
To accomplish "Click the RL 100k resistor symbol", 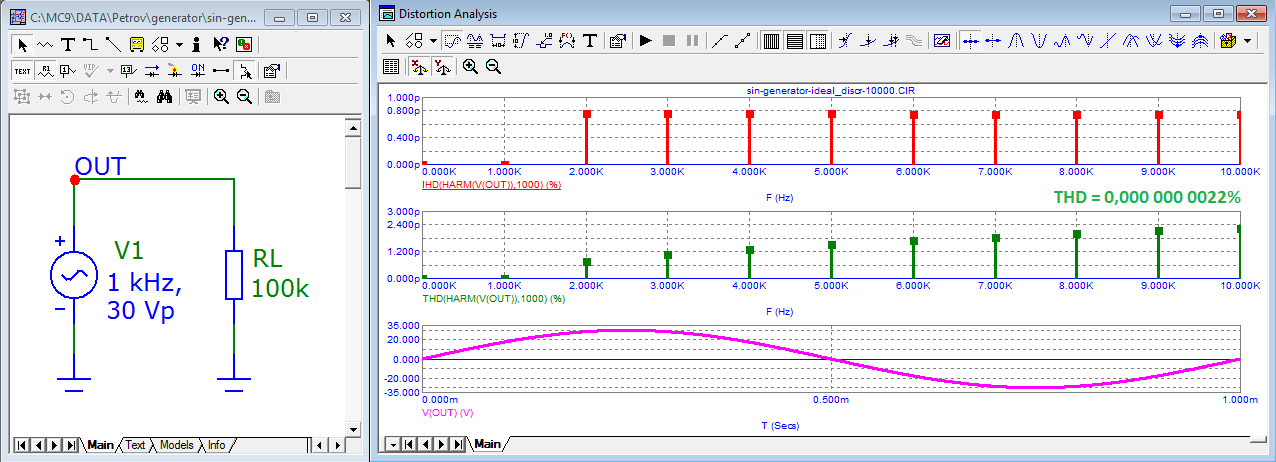I will [x=234, y=275].
